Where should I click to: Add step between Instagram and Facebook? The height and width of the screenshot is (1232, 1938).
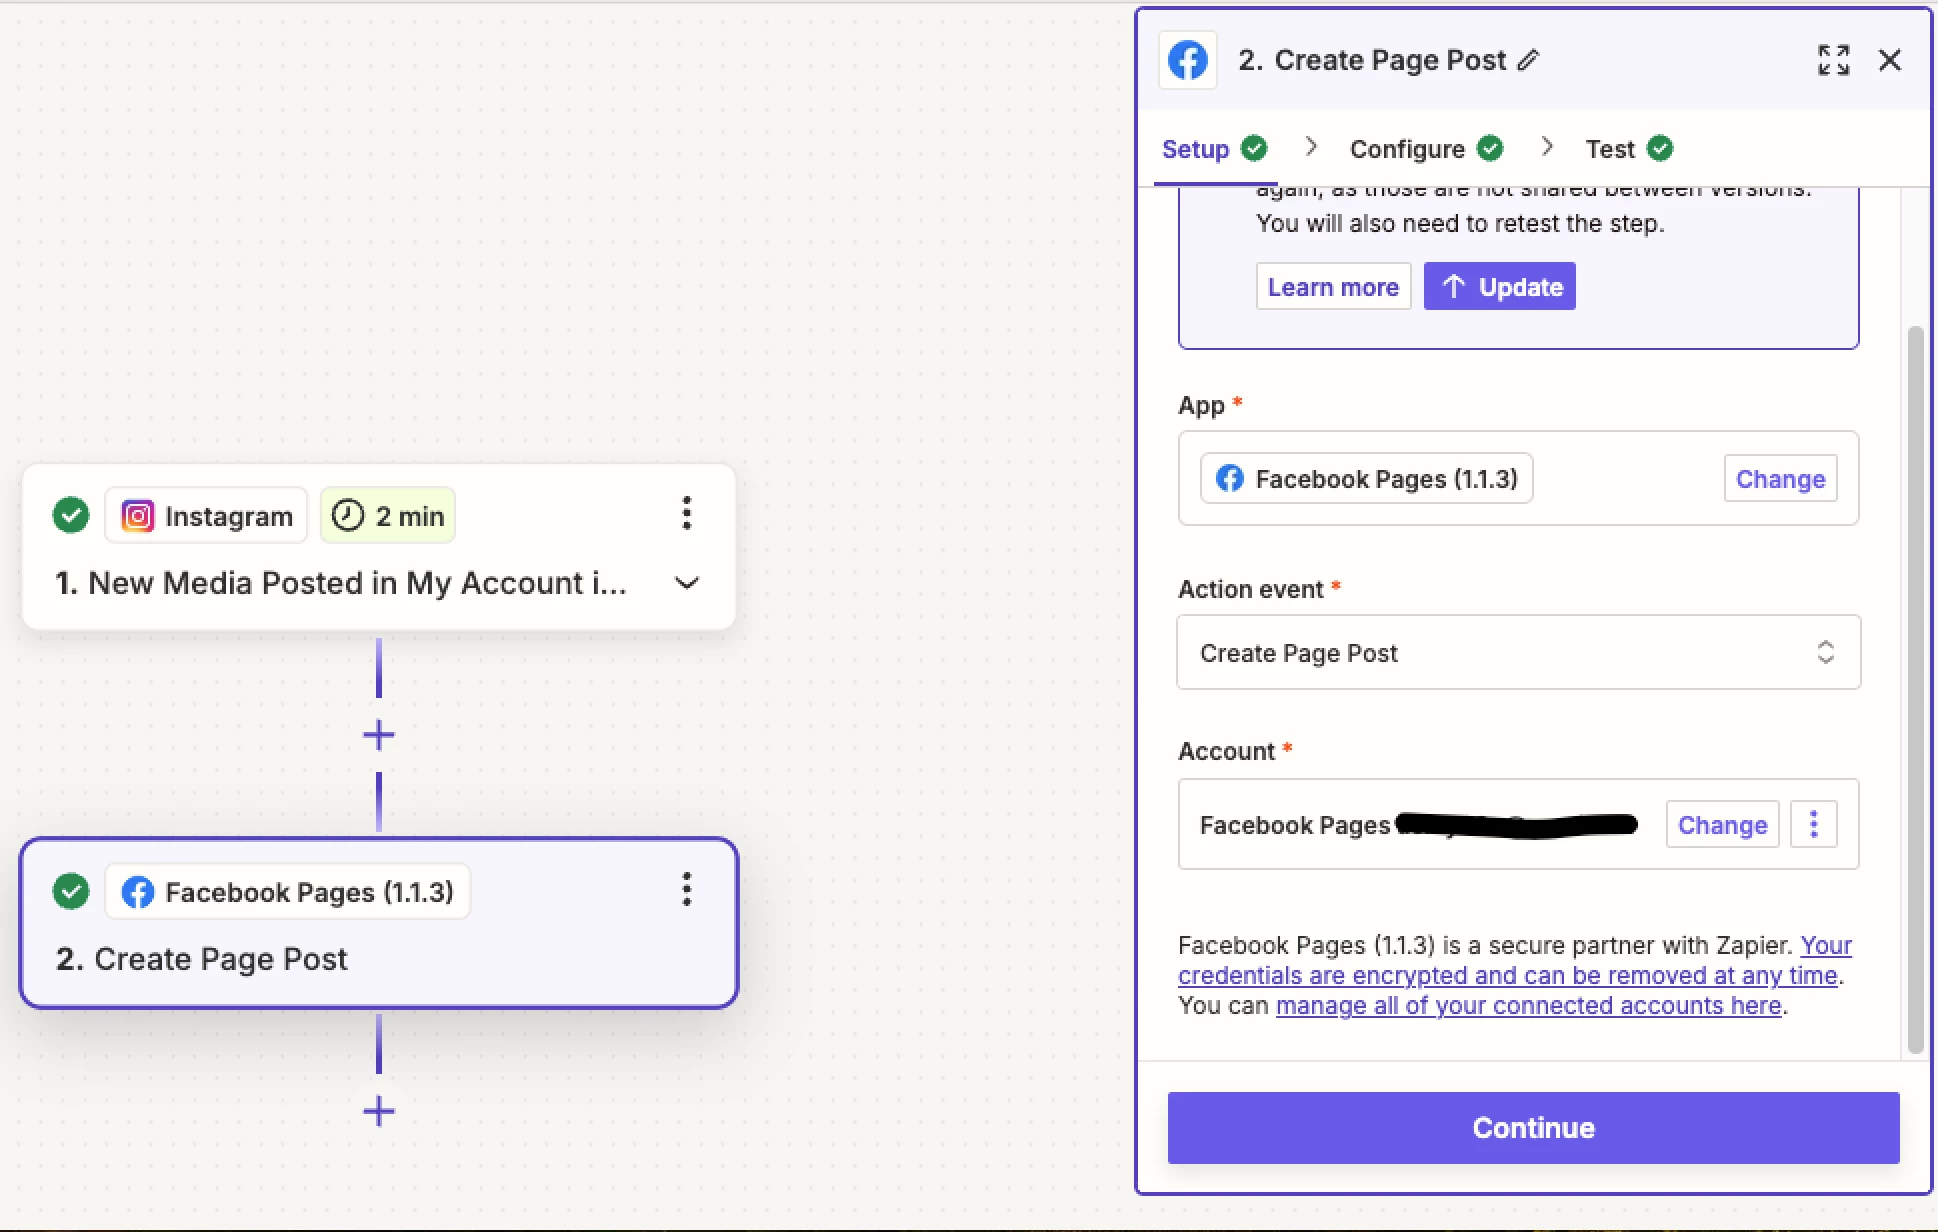(378, 736)
